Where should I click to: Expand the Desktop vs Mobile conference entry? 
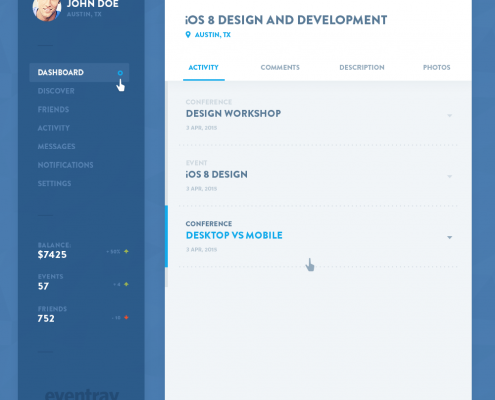(449, 237)
